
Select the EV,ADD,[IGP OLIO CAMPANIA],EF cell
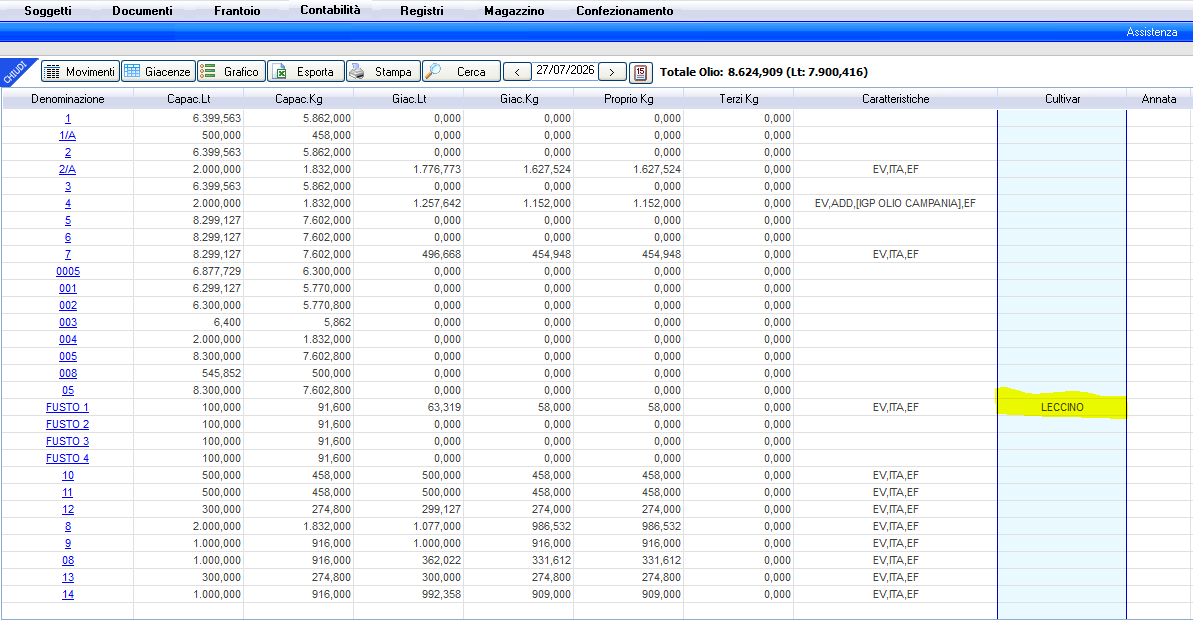pyautogui.click(x=896, y=203)
